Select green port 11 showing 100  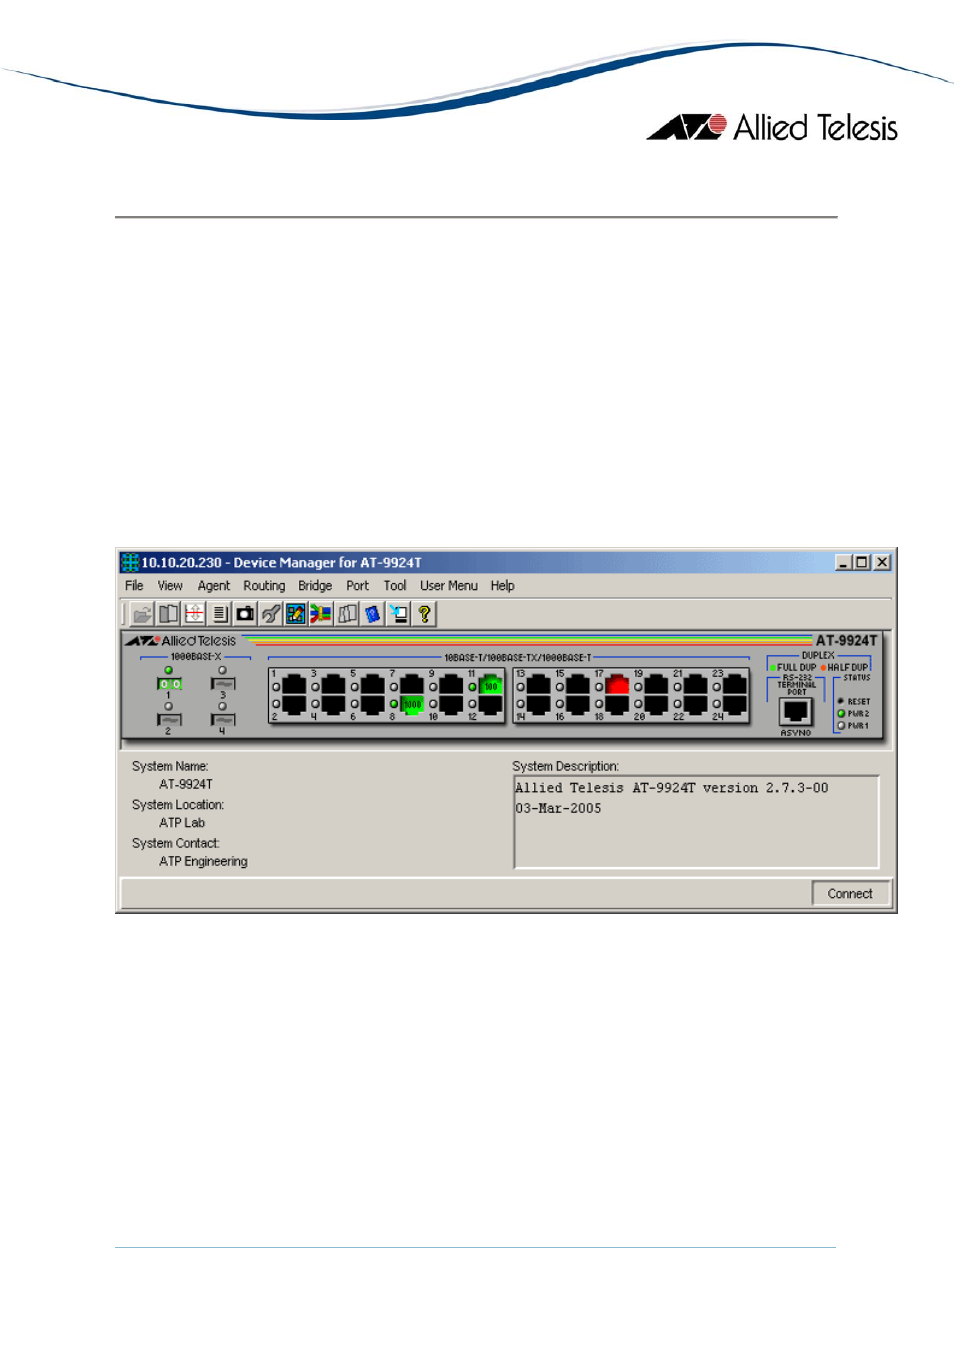pos(490,685)
